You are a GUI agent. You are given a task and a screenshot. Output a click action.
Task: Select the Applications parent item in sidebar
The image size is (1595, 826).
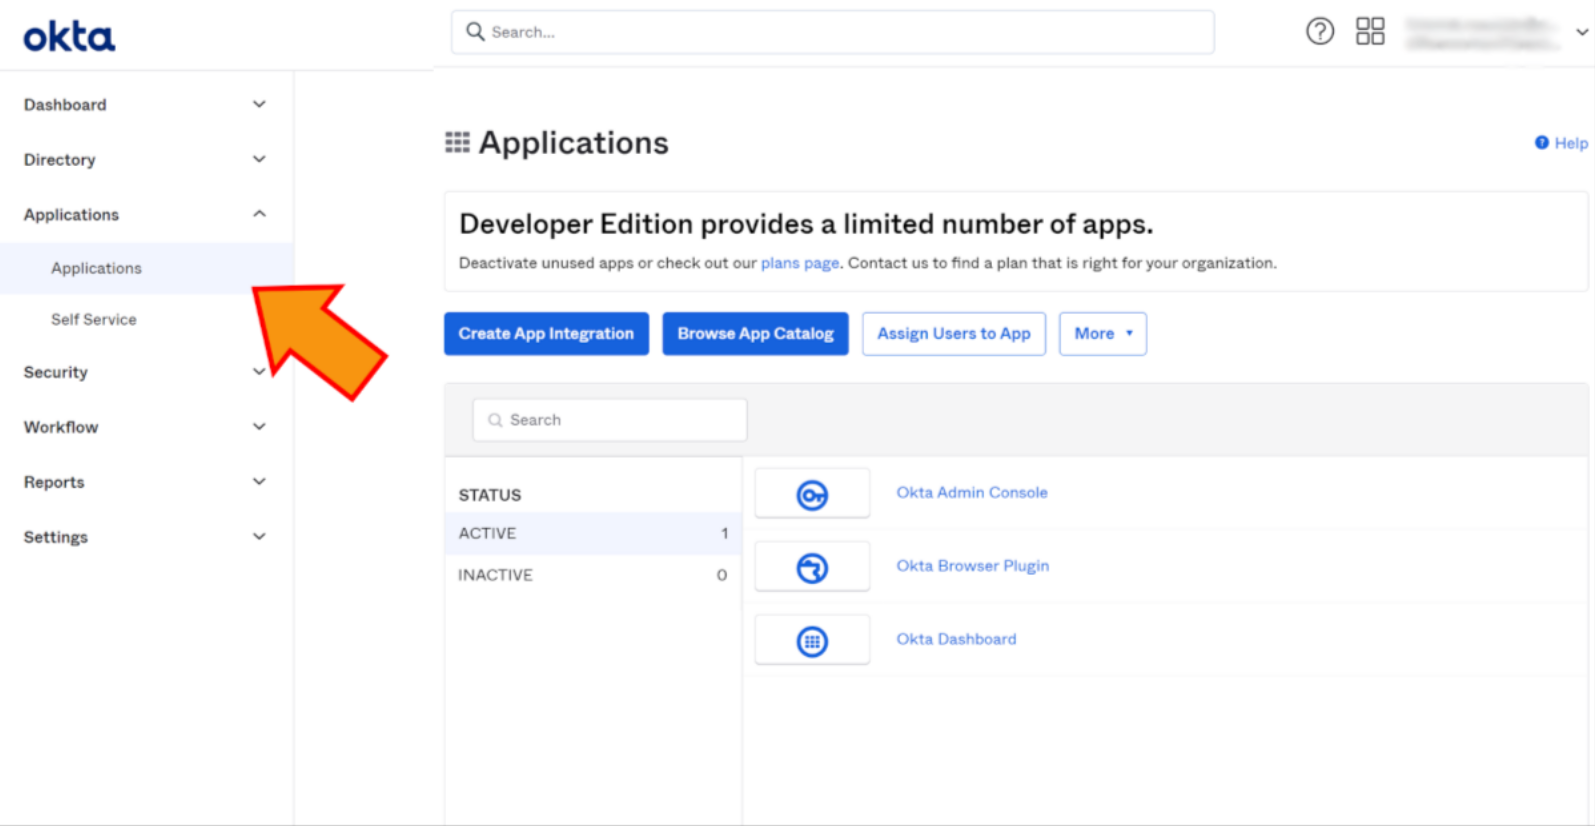71,215
